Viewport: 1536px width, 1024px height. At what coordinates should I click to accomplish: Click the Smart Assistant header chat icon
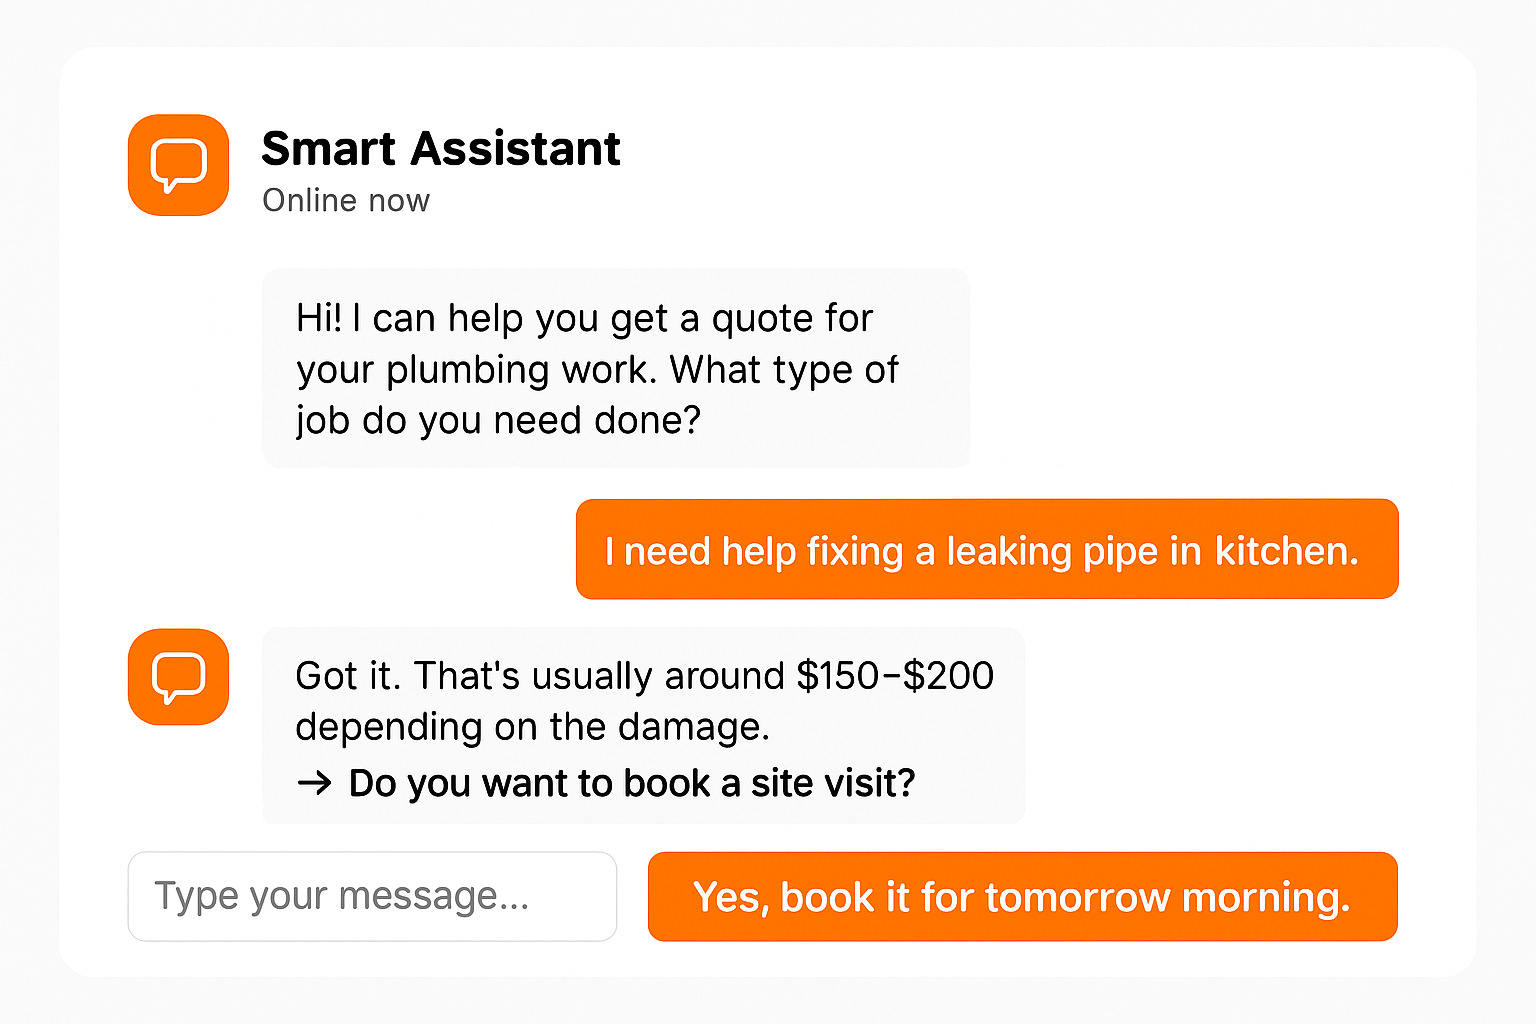178,165
